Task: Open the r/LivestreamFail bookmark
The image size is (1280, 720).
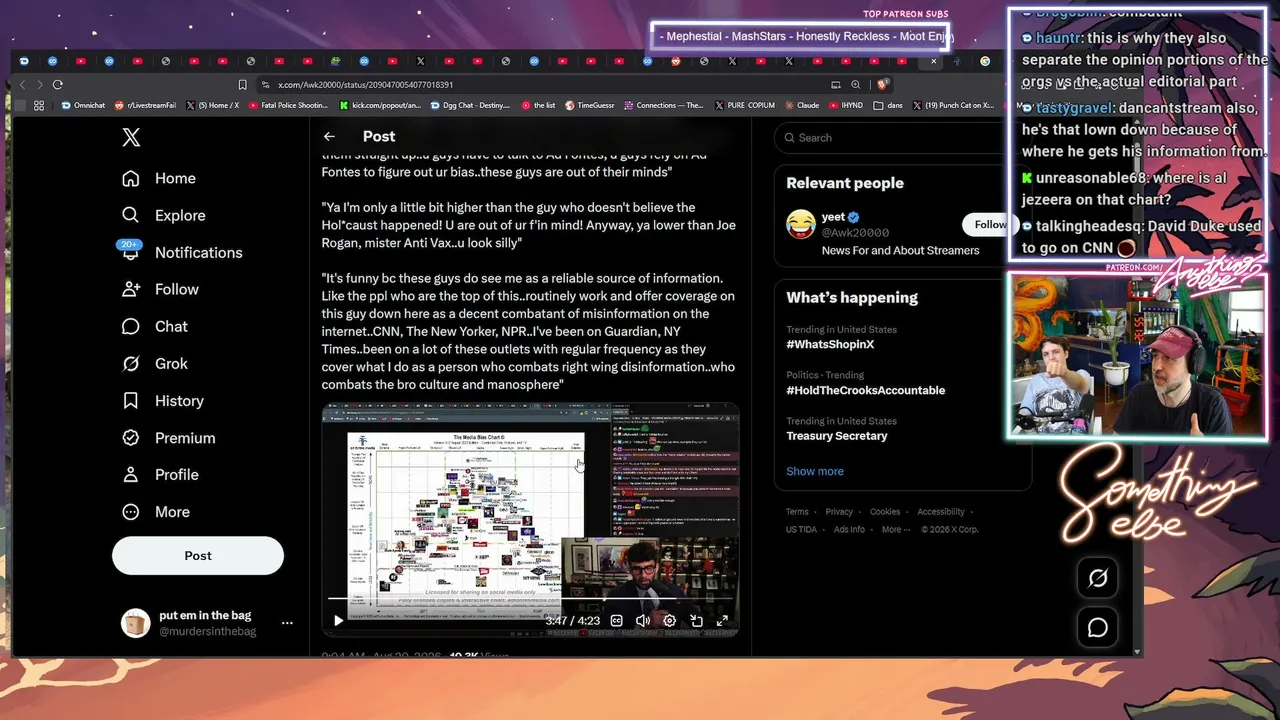Action: coord(145,105)
